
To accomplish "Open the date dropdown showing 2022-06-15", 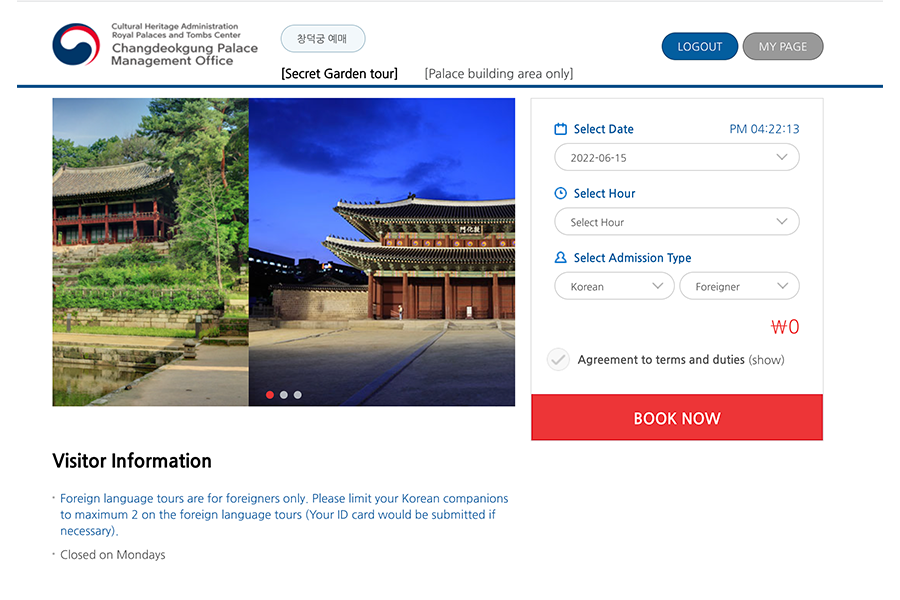I will tap(677, 158).
